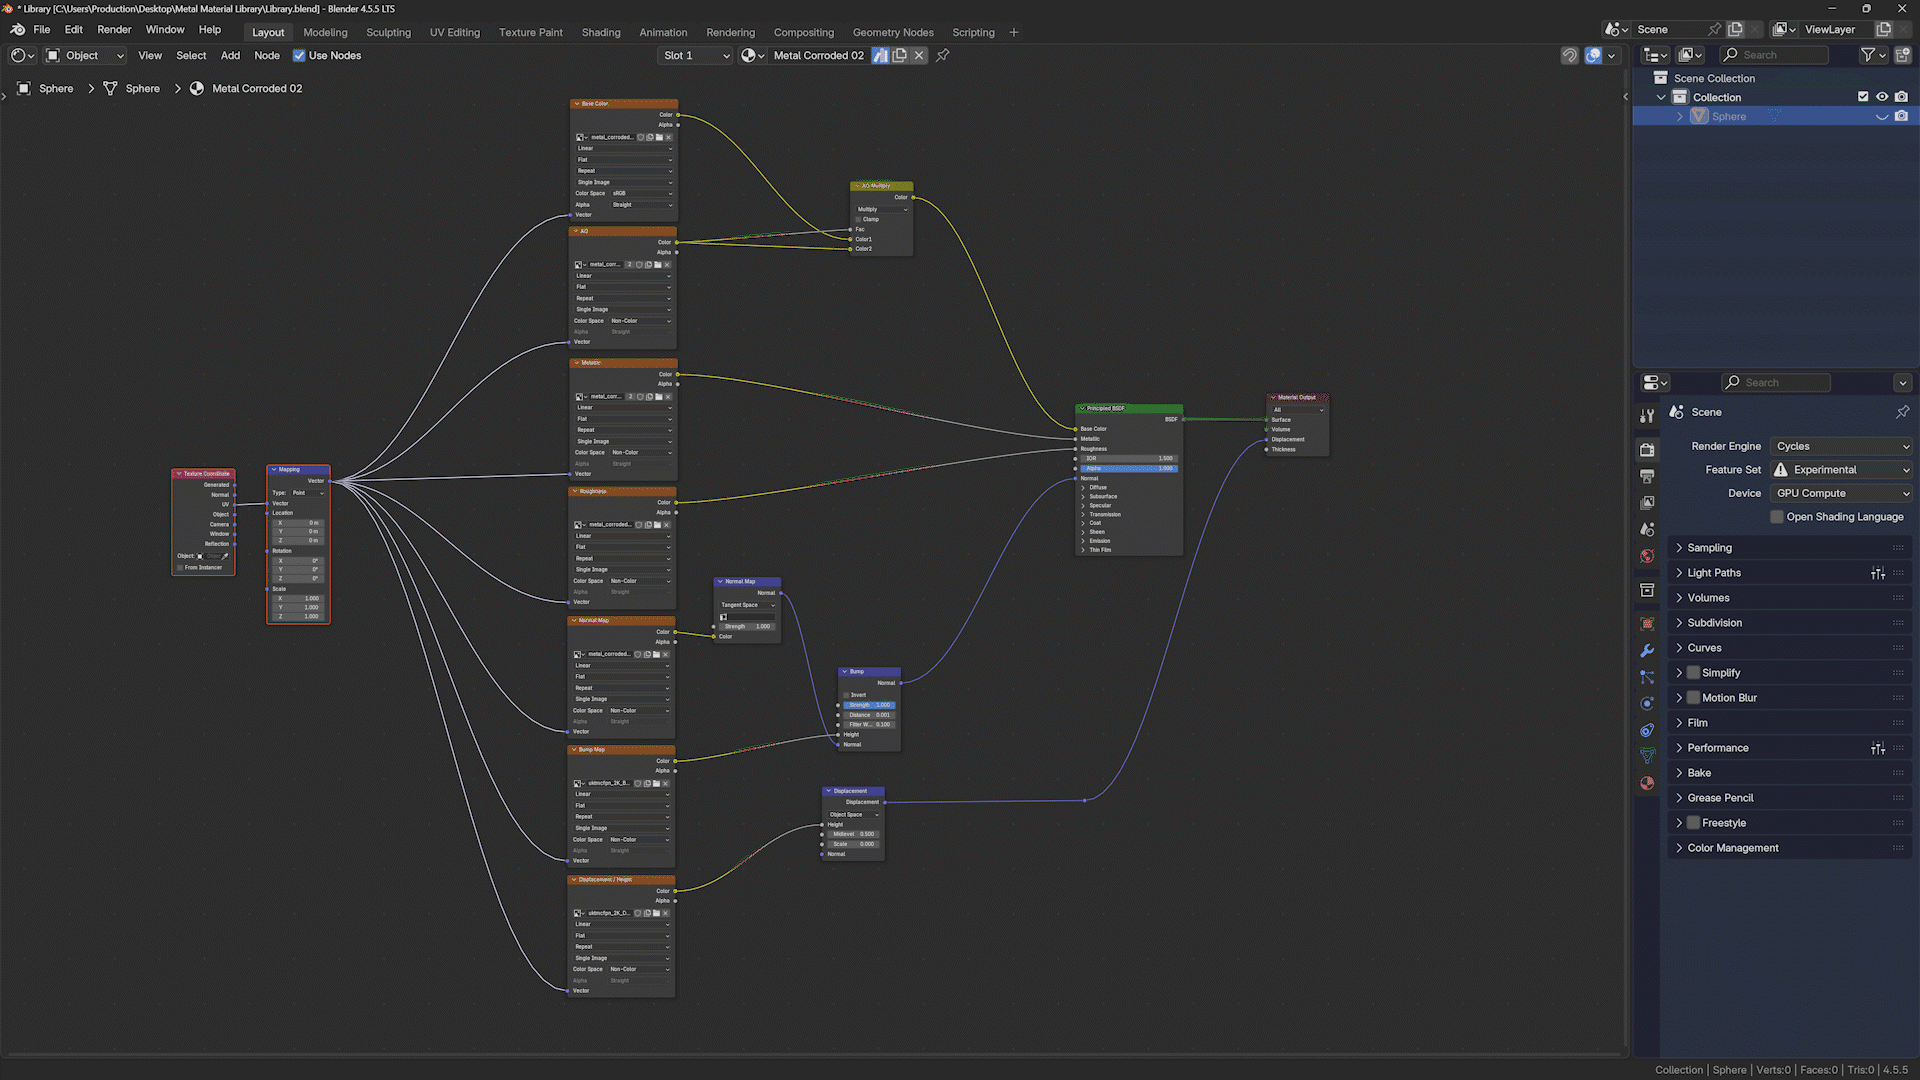Enable the Simplify checkbox

click(1693, 673)
